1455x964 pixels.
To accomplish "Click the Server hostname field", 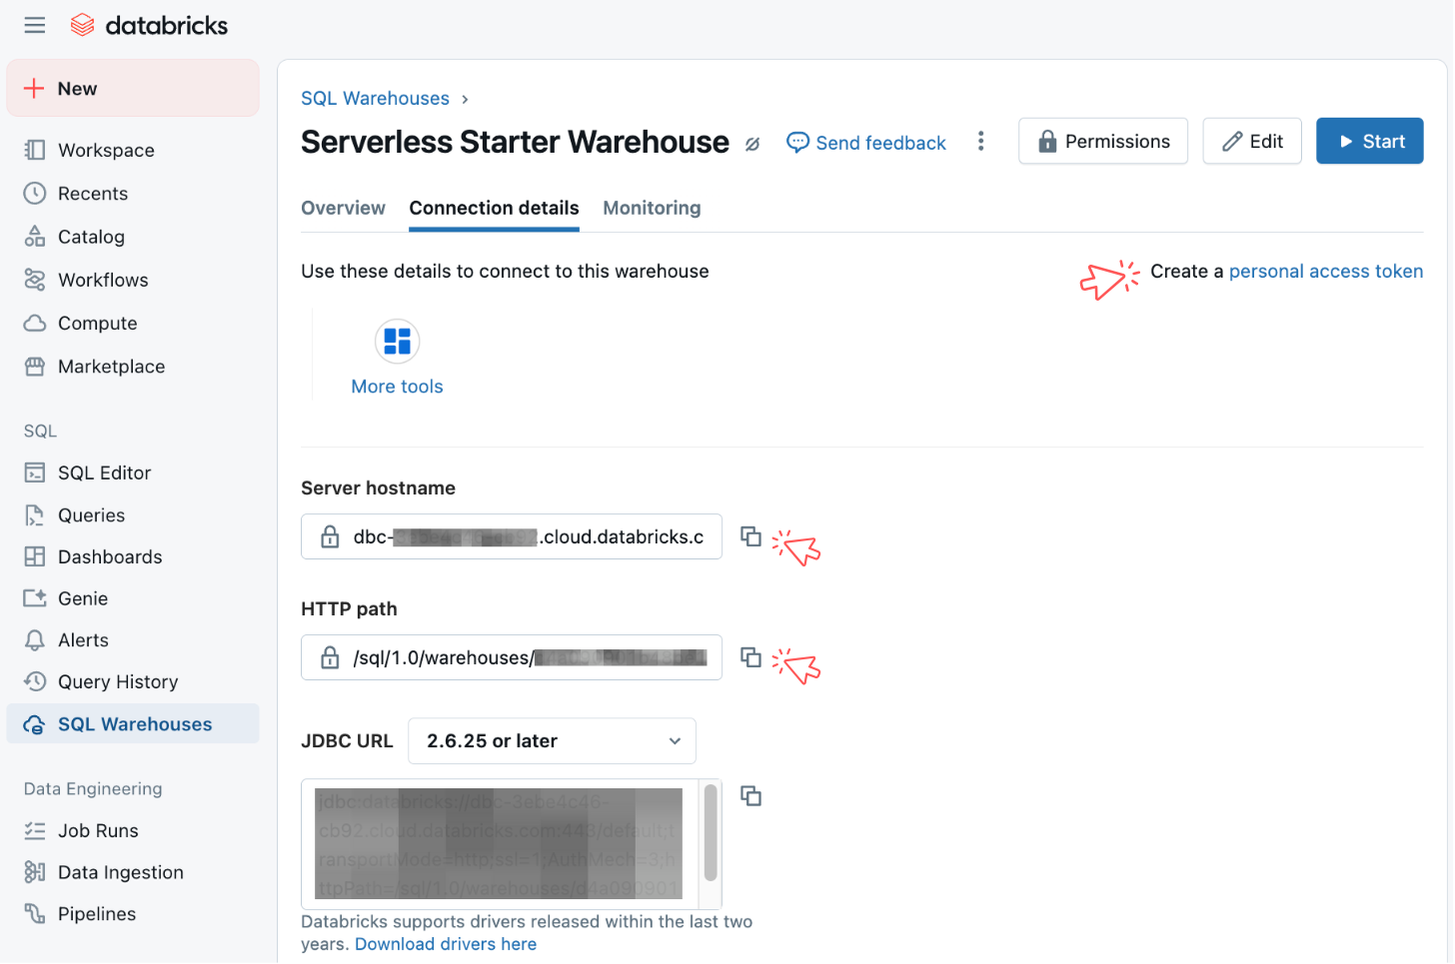I will (x=511, y=537).
